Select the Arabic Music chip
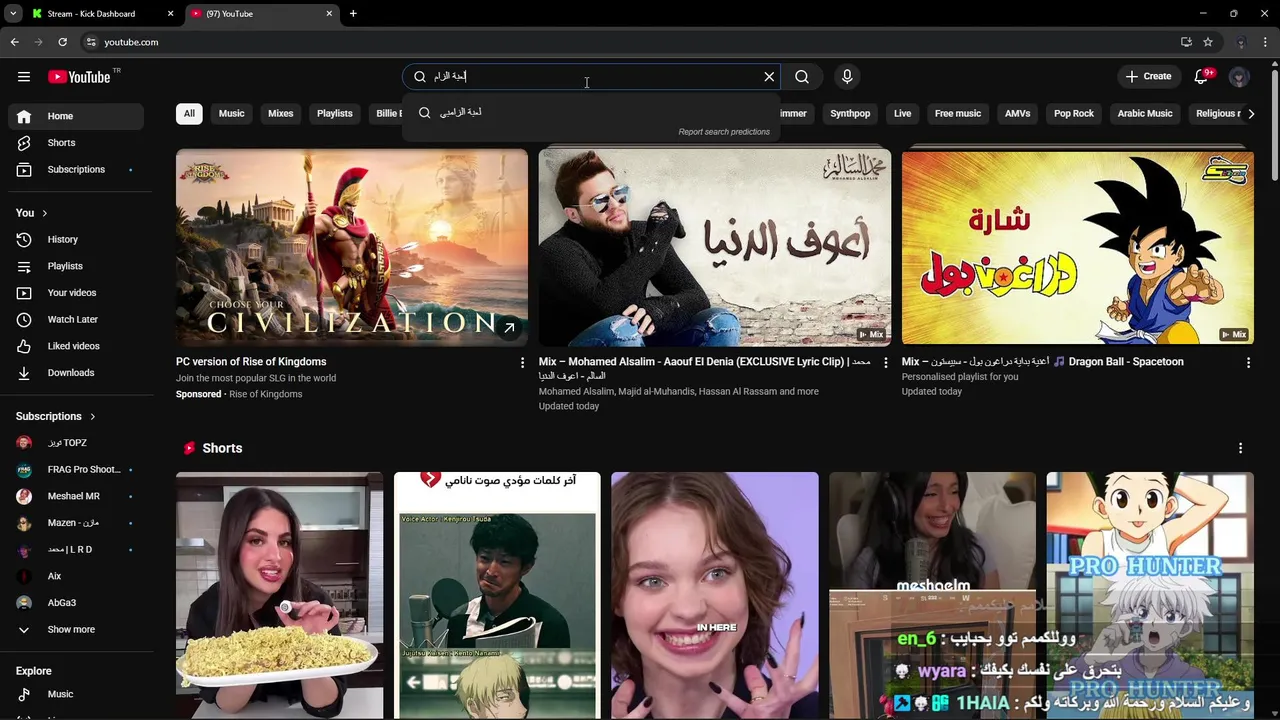The height and width of the screenshot is (720, 1280). pos(1145,114)
